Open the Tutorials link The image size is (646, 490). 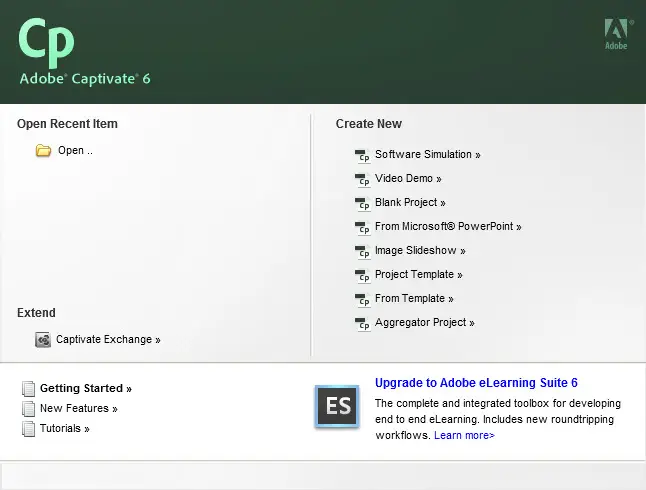click(65, 429)
